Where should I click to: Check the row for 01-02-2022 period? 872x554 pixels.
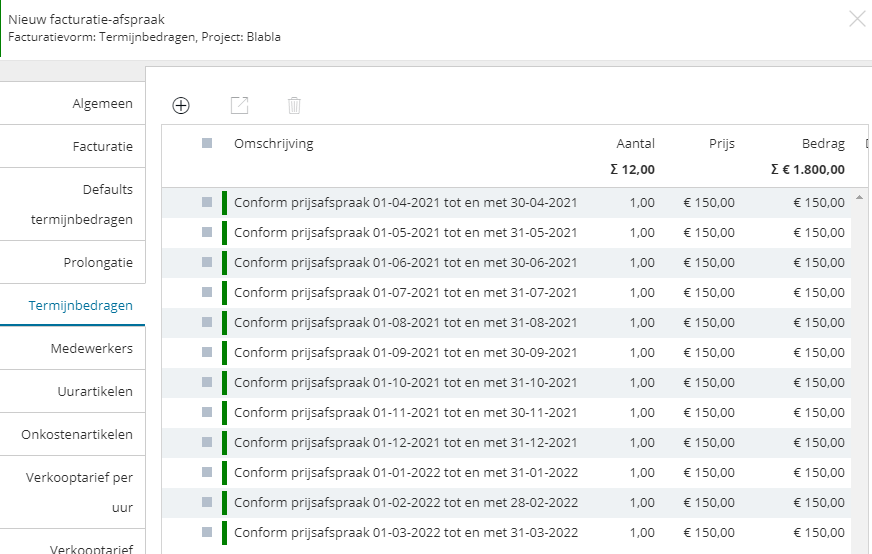coord(207,503)
